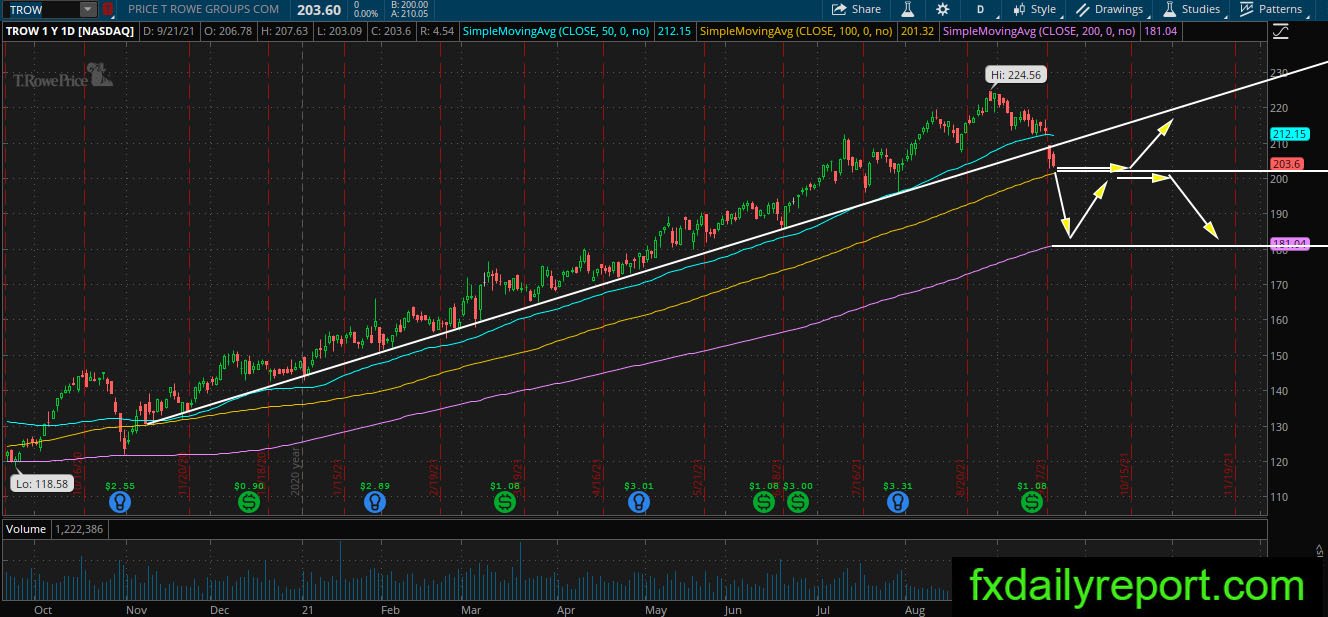Click the PRICE T ROWE GROUPS COM name
Screen dimensions: 1328x617
click(203, 9)
